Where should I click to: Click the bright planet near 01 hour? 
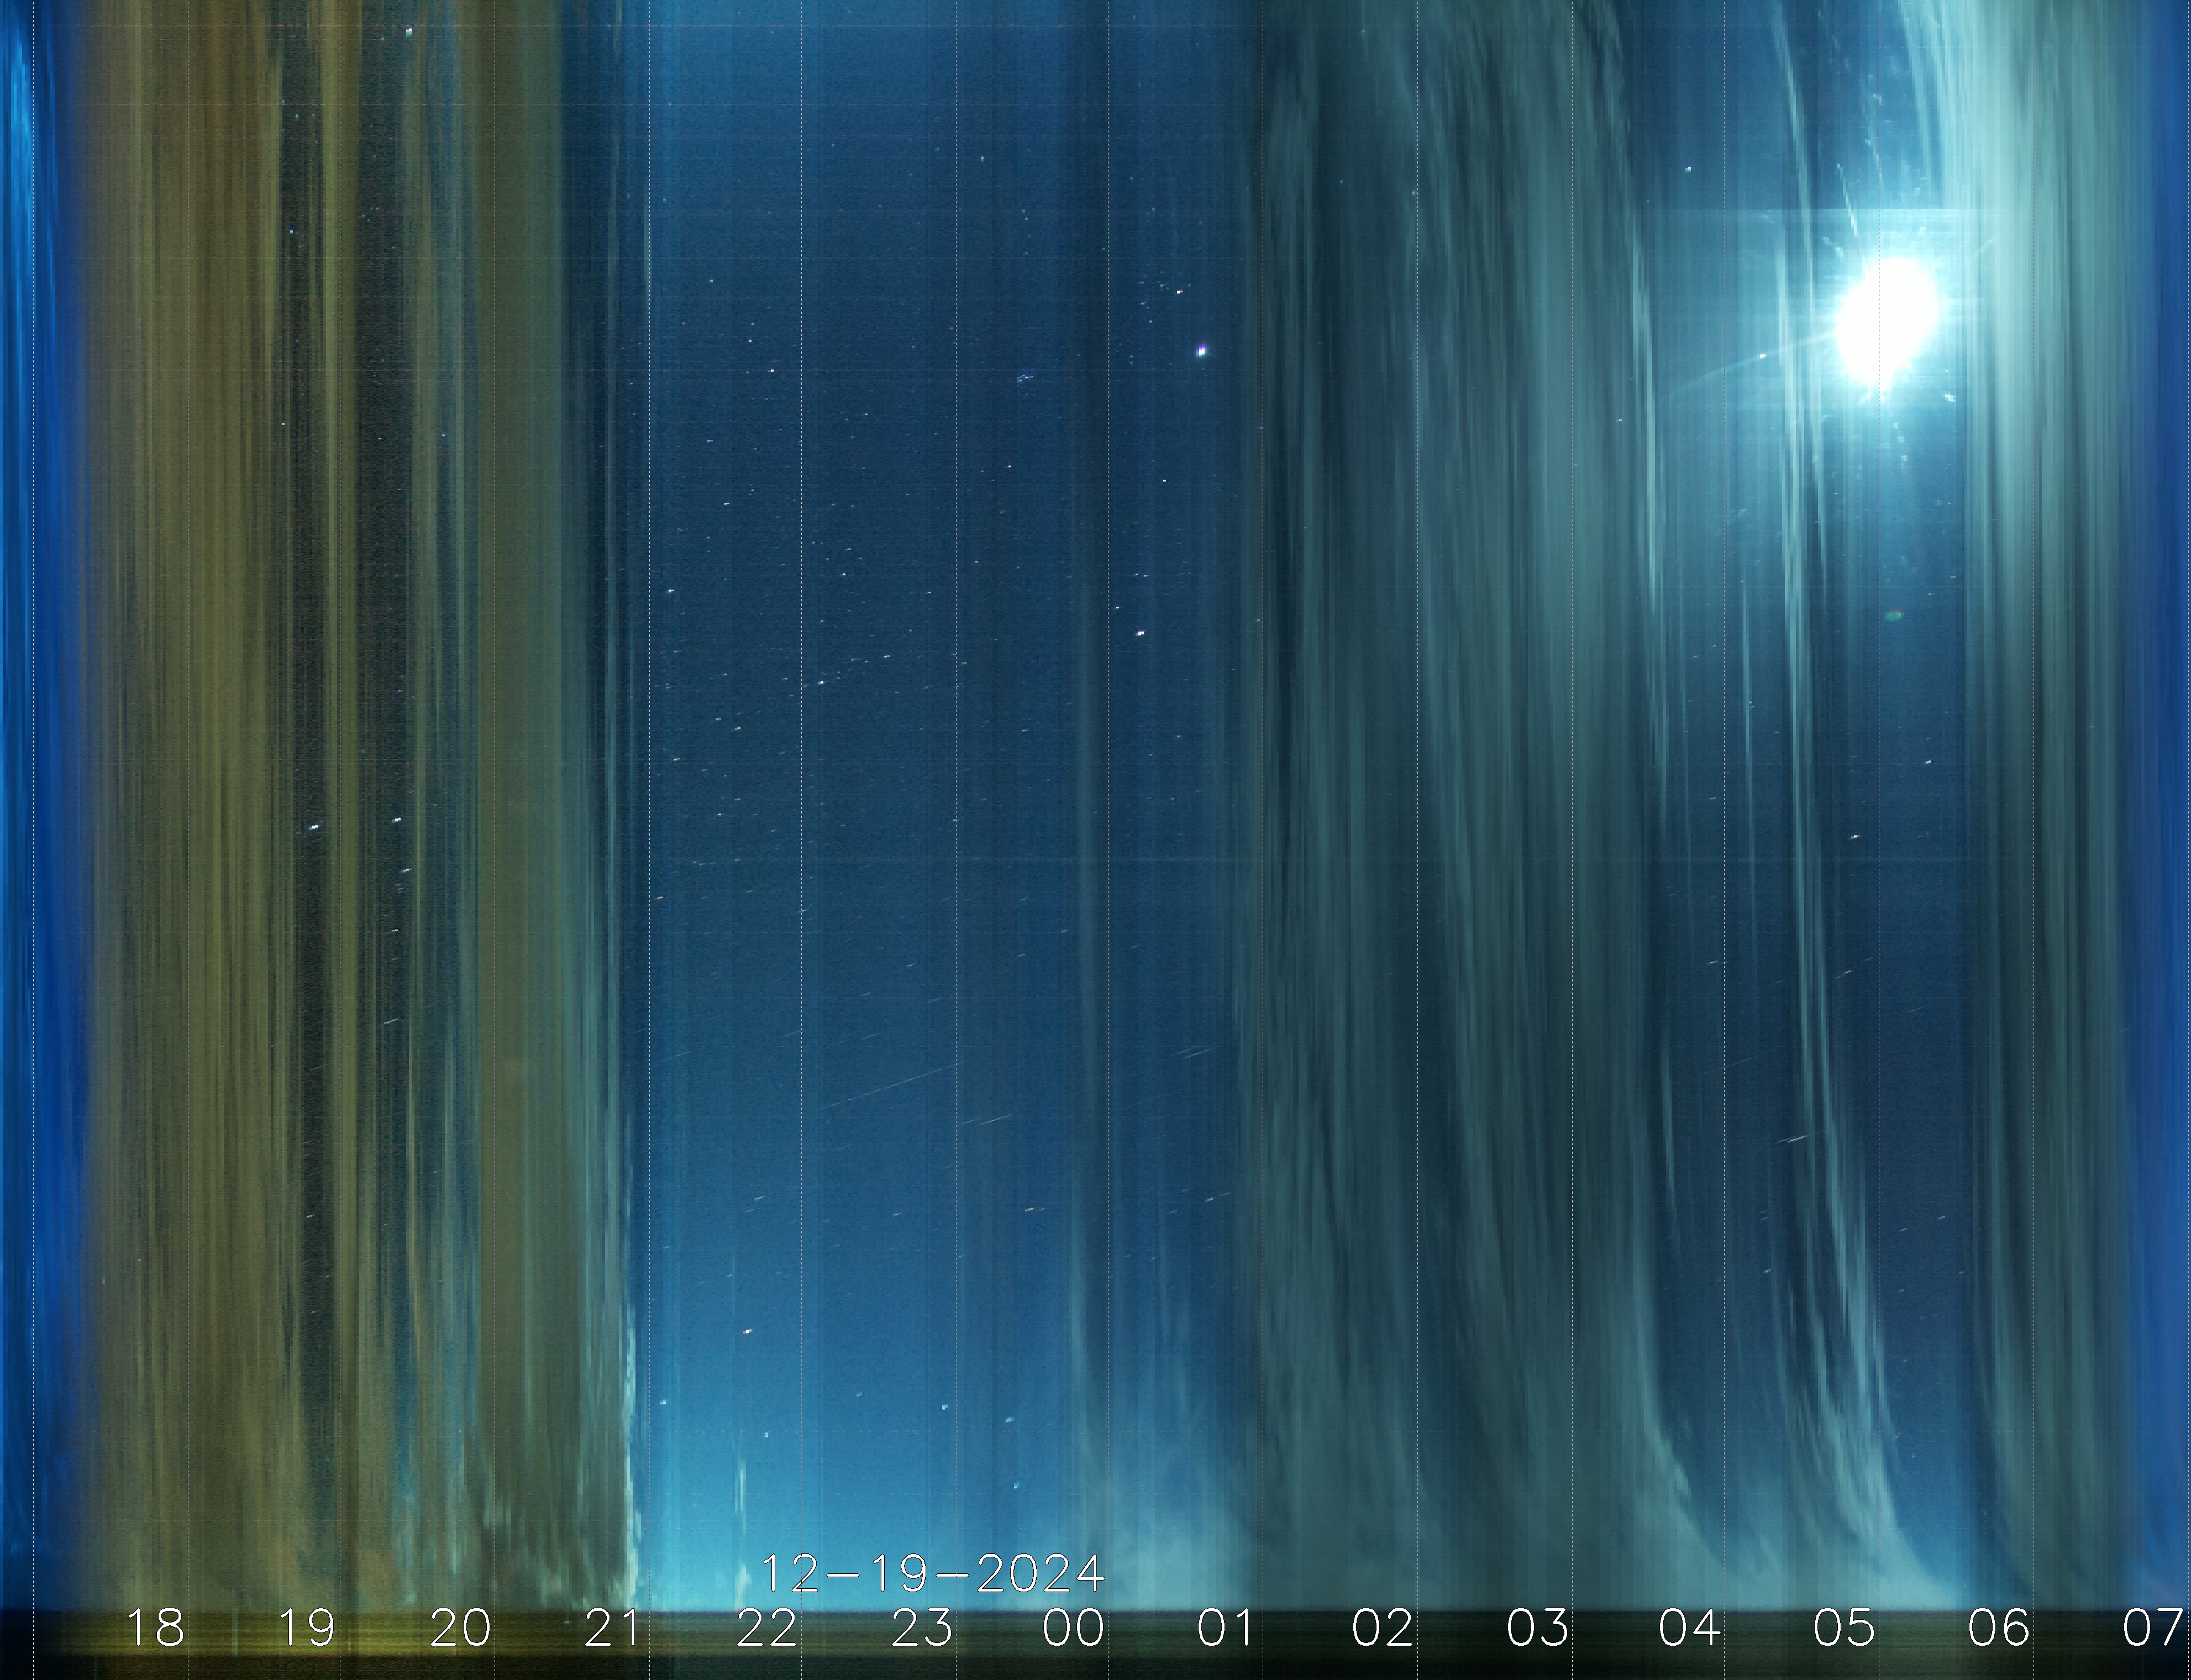click(1201, 350)
